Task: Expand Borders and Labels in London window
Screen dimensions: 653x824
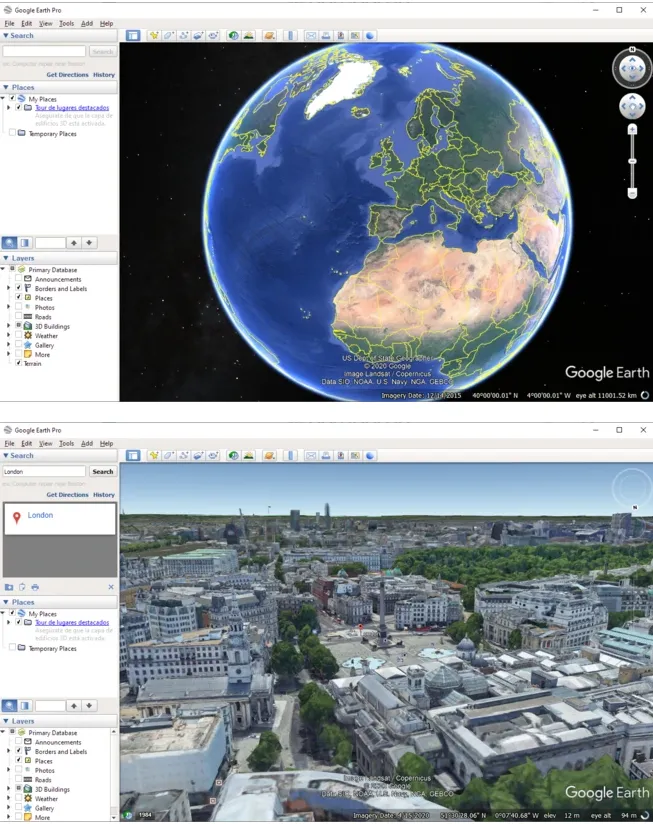Action: (8, 751)
